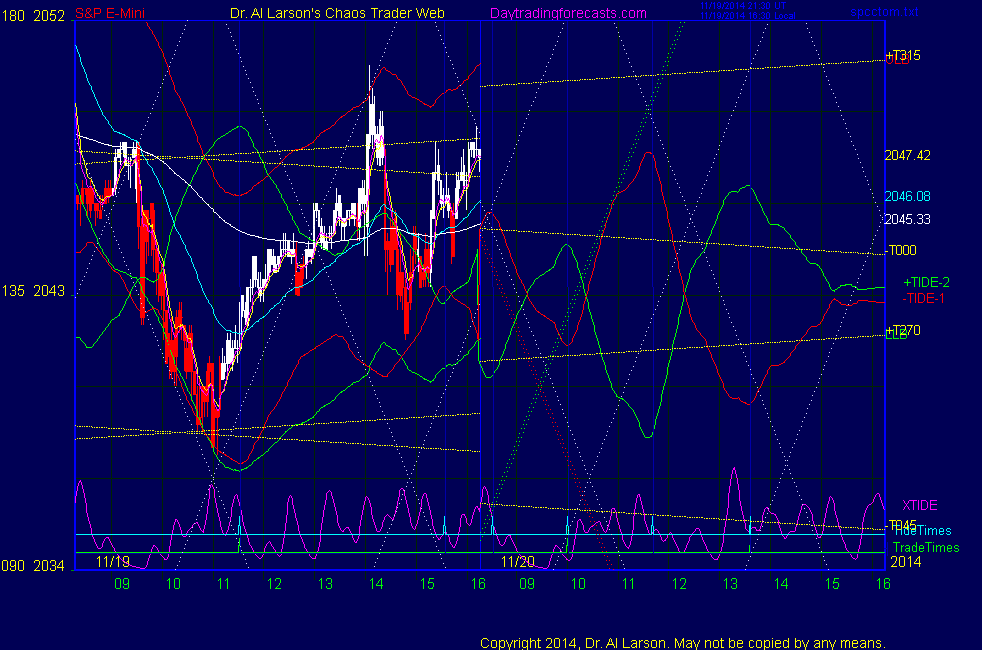The image size is (982, 650).
Task: Click the 14 hour label of the 11/20 session
Action: (781, 584)
